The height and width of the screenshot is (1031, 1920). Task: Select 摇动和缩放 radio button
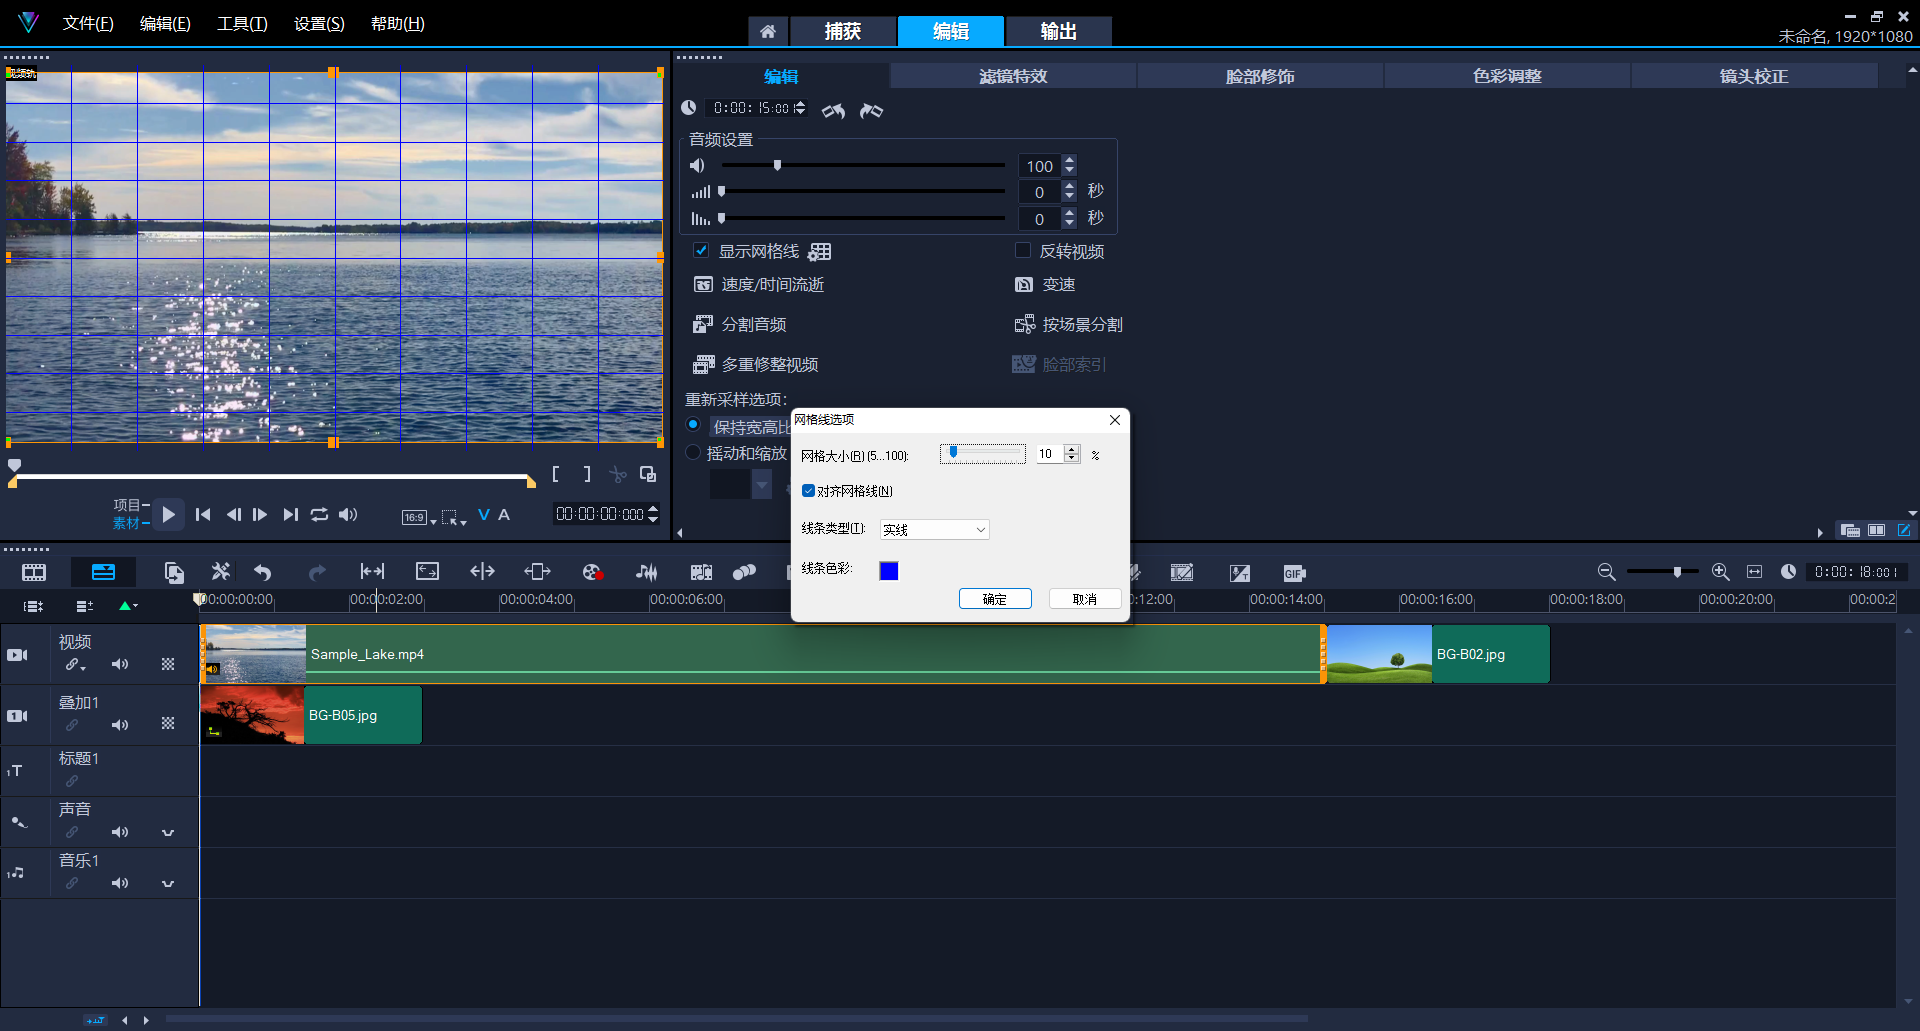click(x=693, y=452)
